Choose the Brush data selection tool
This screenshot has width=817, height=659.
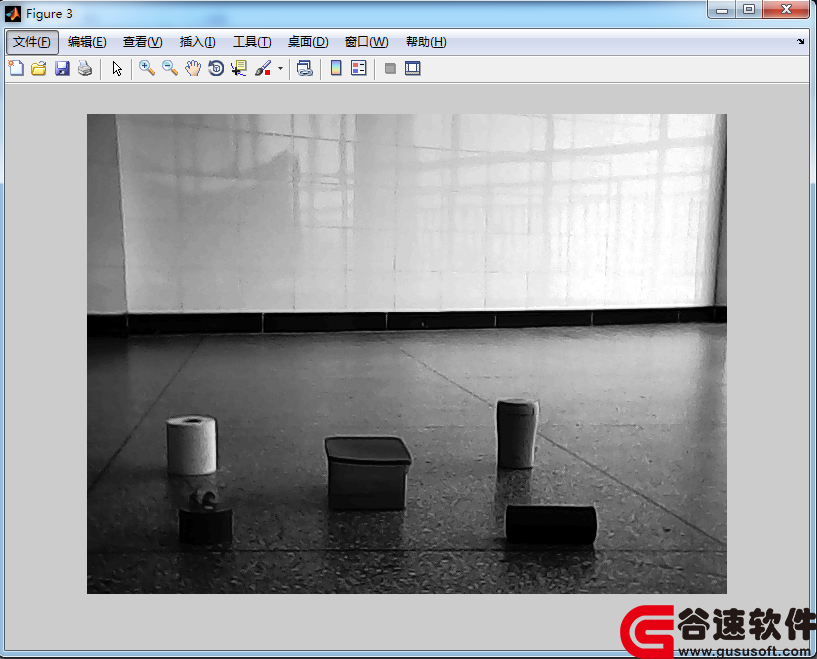point(263,68)
